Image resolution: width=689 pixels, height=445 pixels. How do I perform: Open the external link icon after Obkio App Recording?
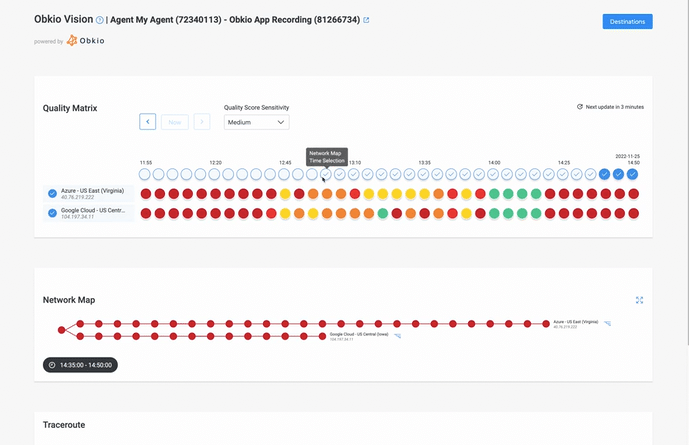(366, 20)
